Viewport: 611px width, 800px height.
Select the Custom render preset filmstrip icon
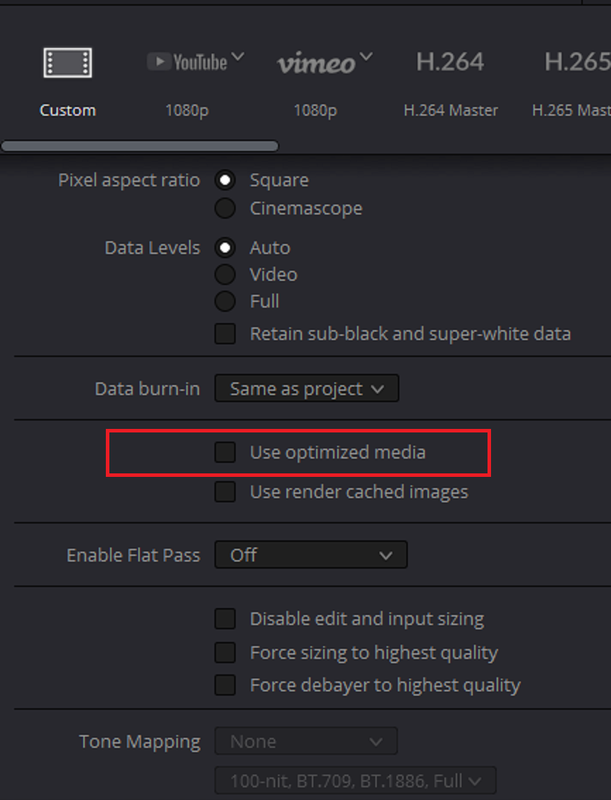click(x=68, y=63)
